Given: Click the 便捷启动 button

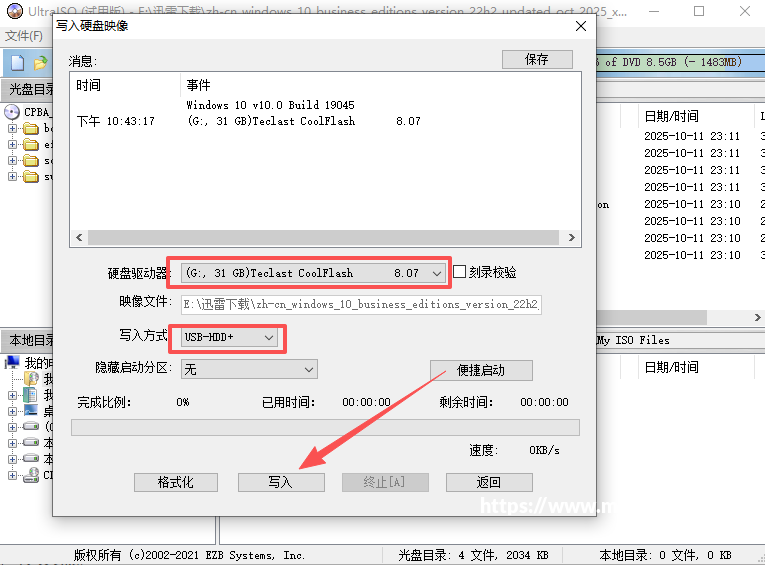Looking at the screenshot, I should click(481, 370).
